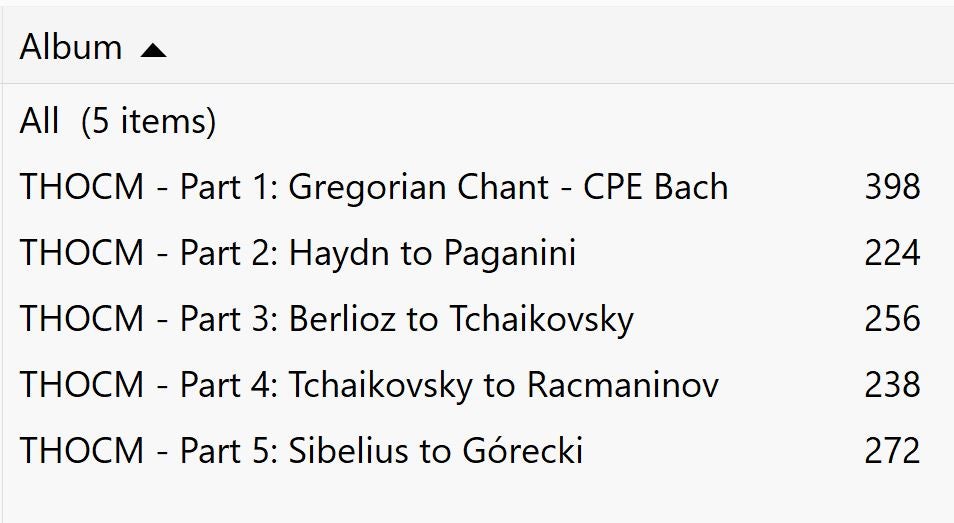
Task: Click the Album column header label
Action: [71, 47]
